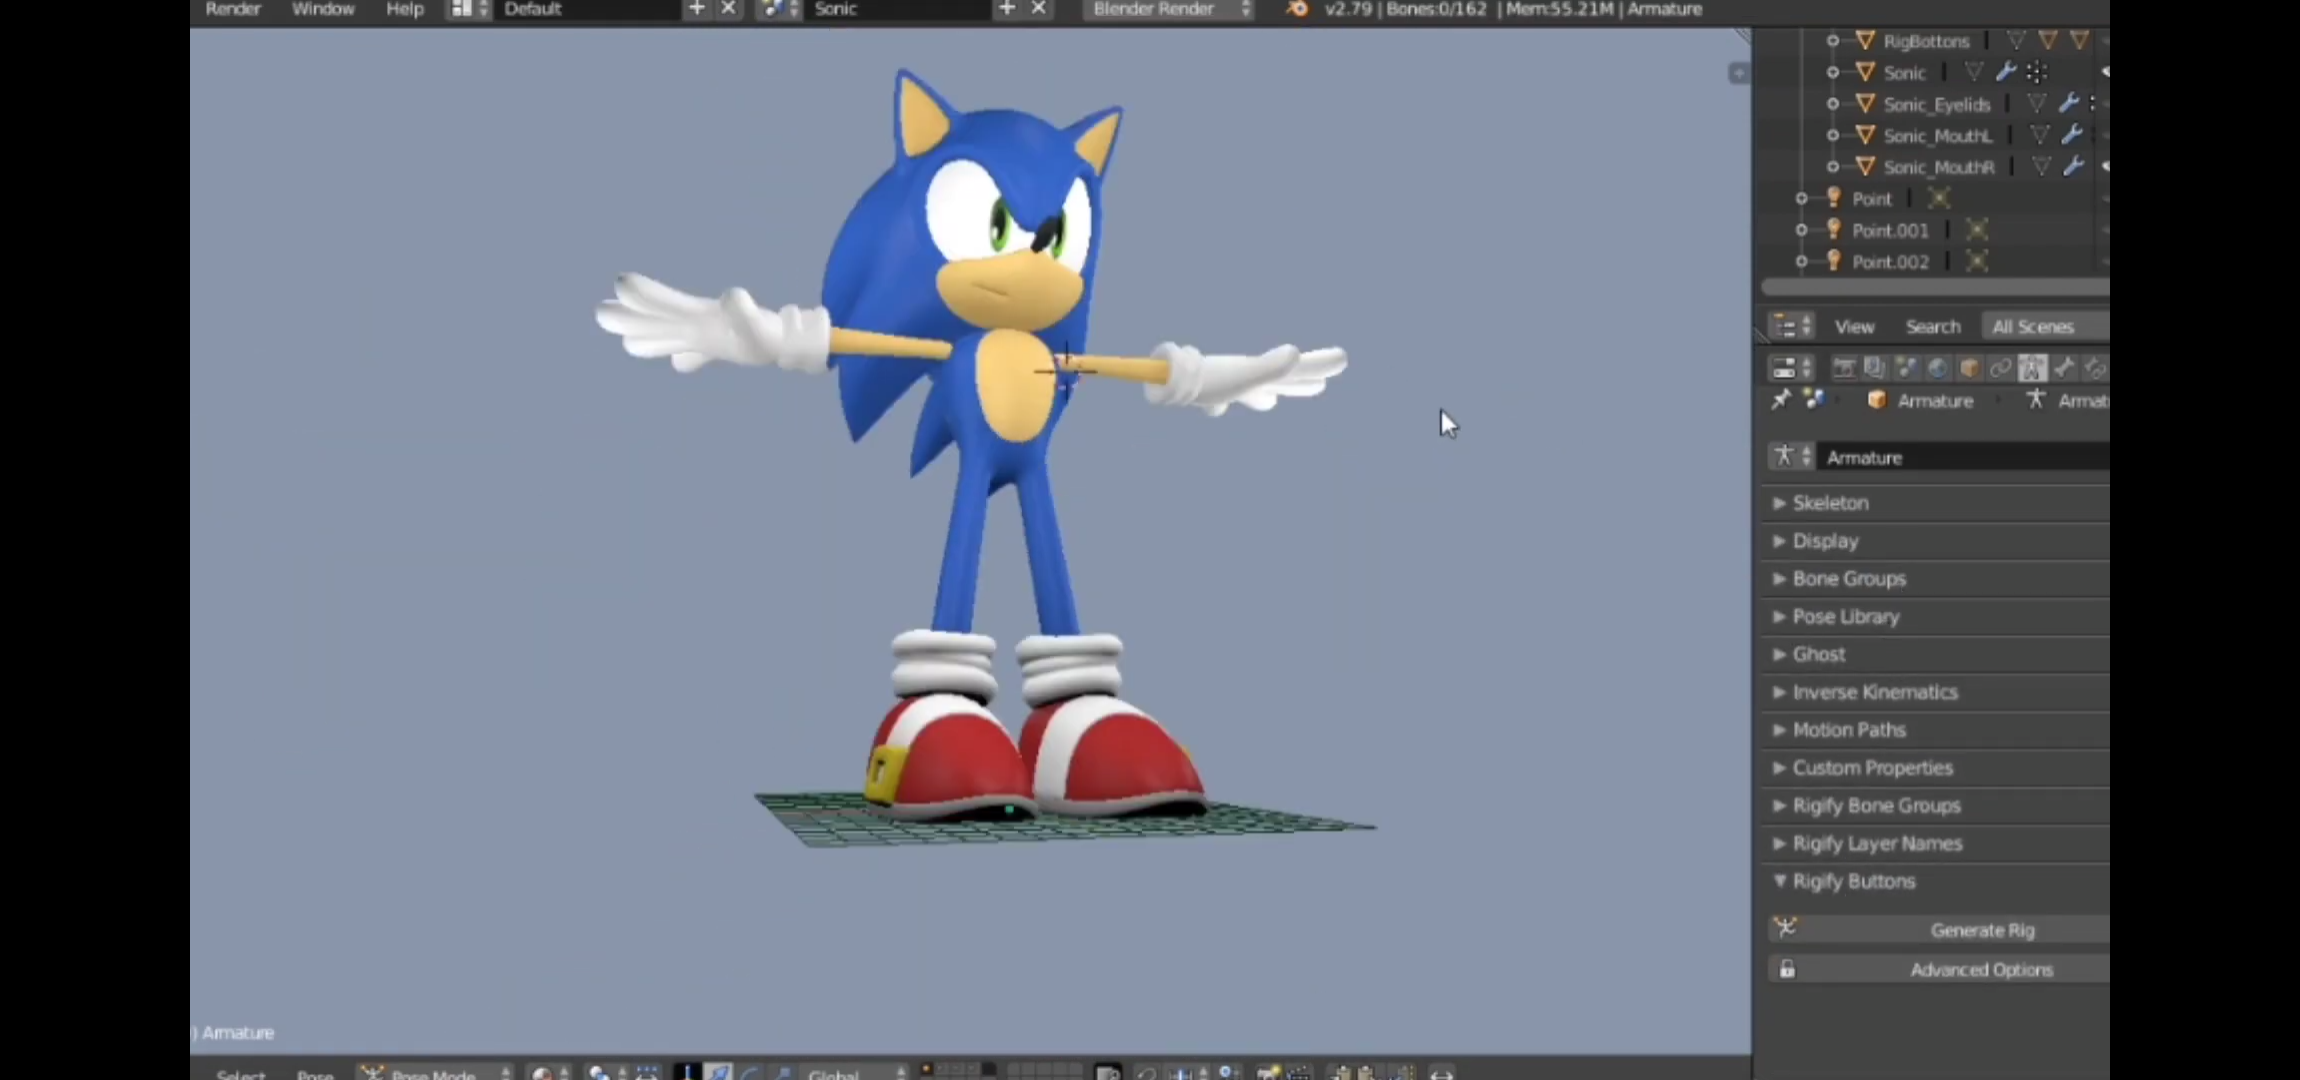Open the outliner View menu
The height and width of the screenshot is (1080, 2300).
coord(1854,327)
